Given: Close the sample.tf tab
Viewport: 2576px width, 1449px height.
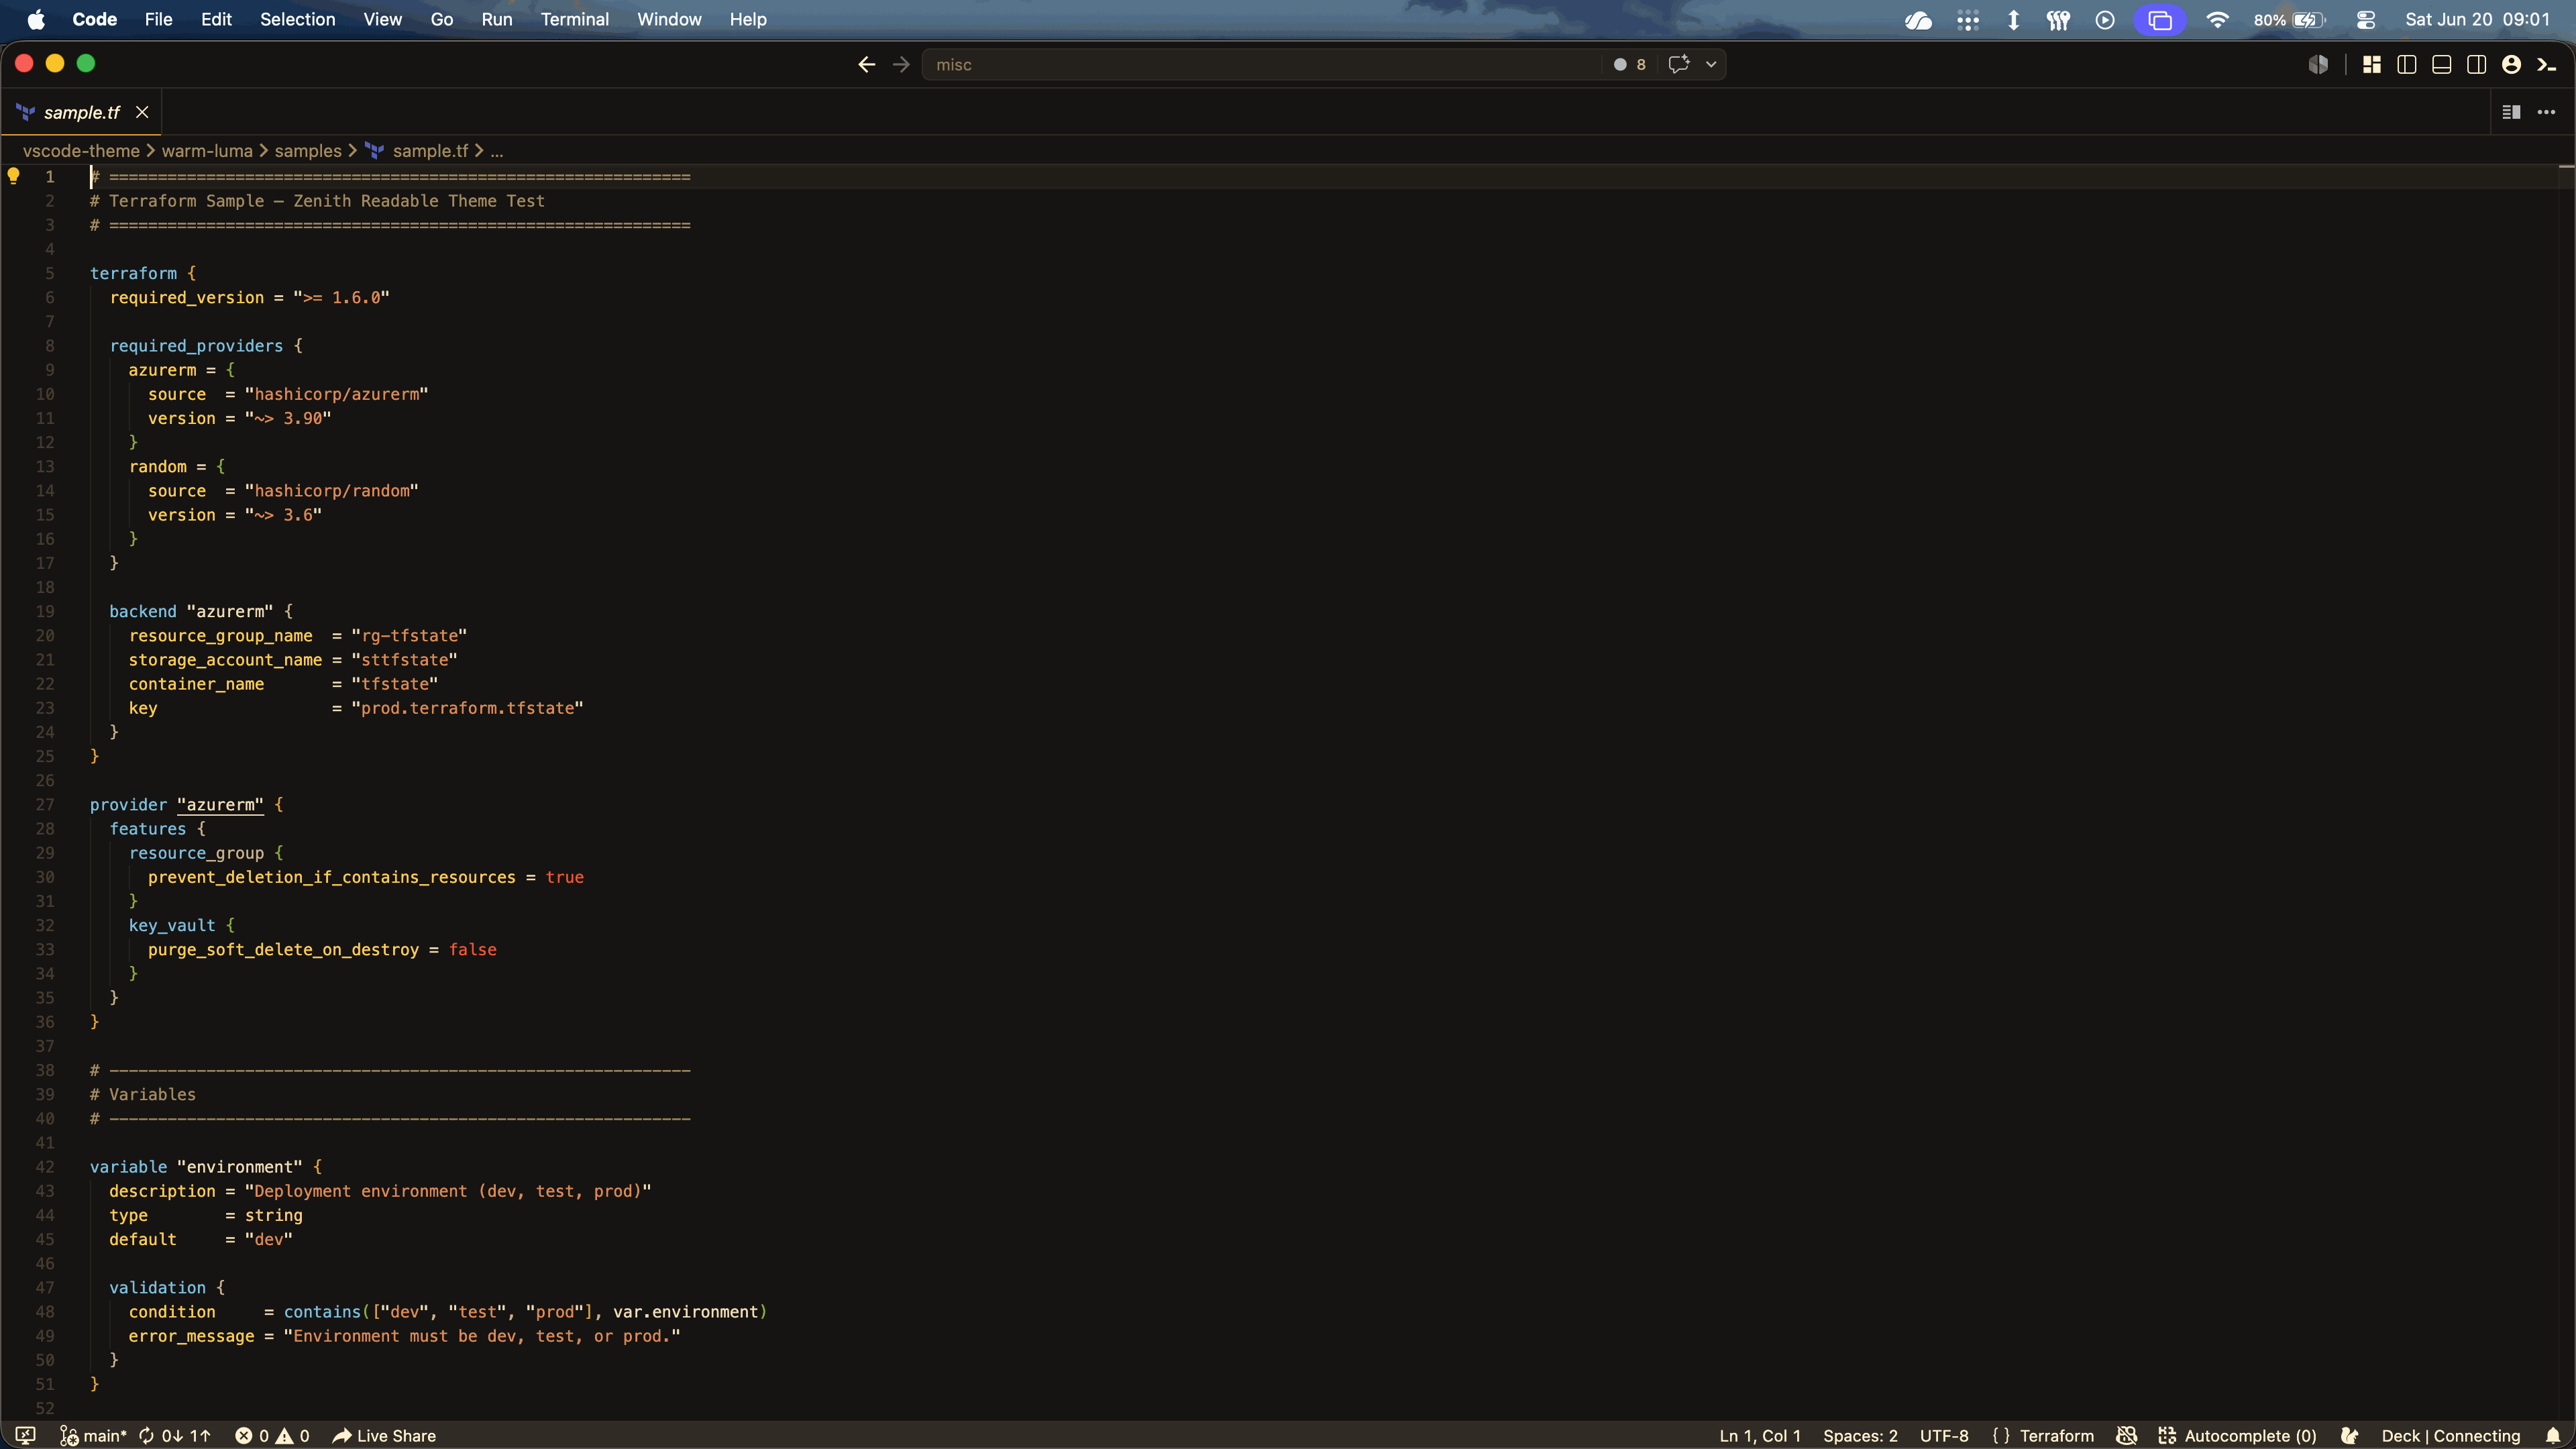Looking at the screenshot, I should point(142,112).
